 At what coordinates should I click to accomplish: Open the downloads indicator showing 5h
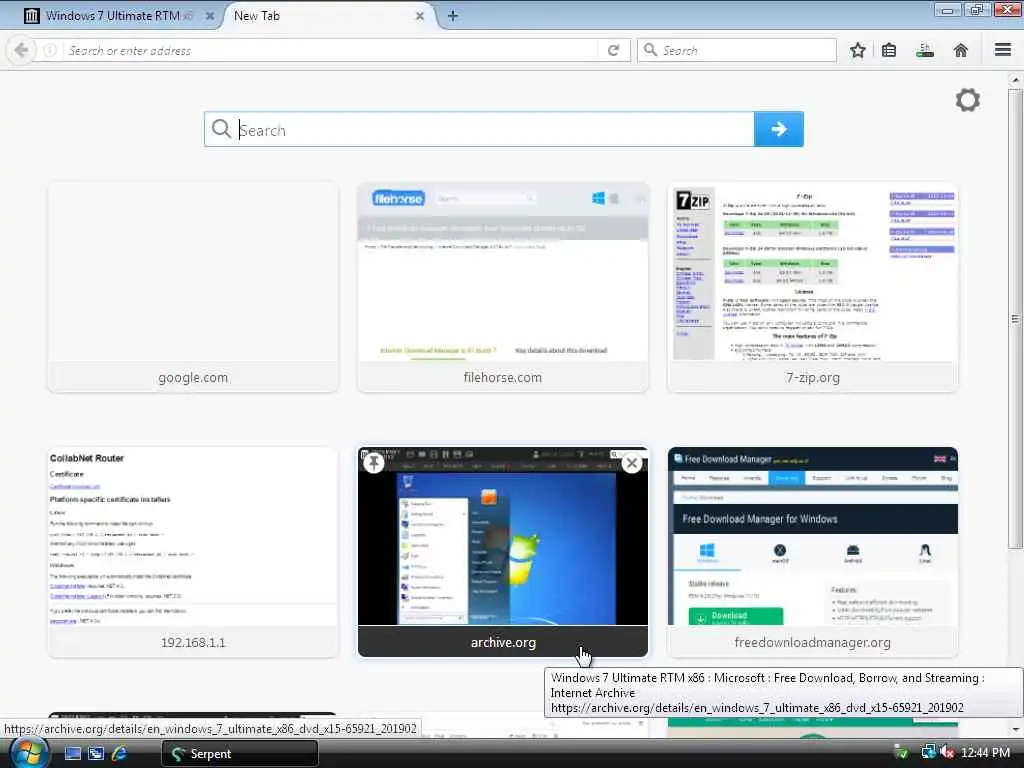924,50
